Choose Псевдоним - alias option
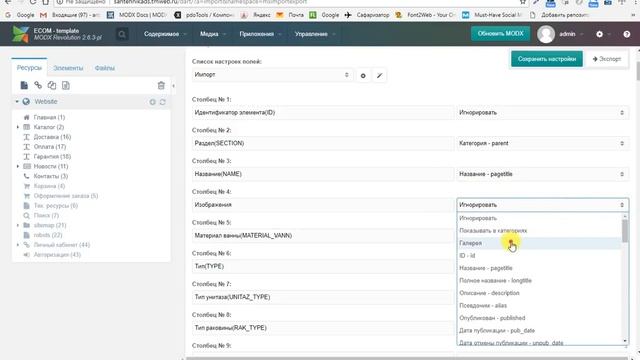 pyautogui.click(x=539, y=306)
